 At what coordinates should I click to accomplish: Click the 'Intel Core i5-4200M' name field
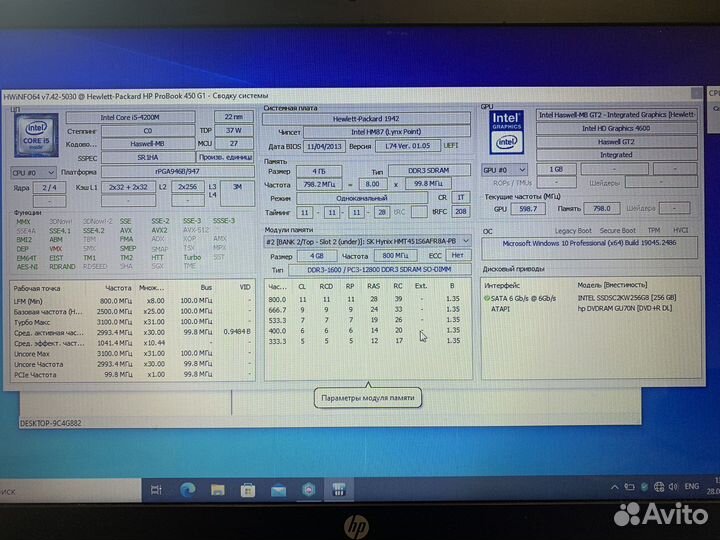[130, 118]
